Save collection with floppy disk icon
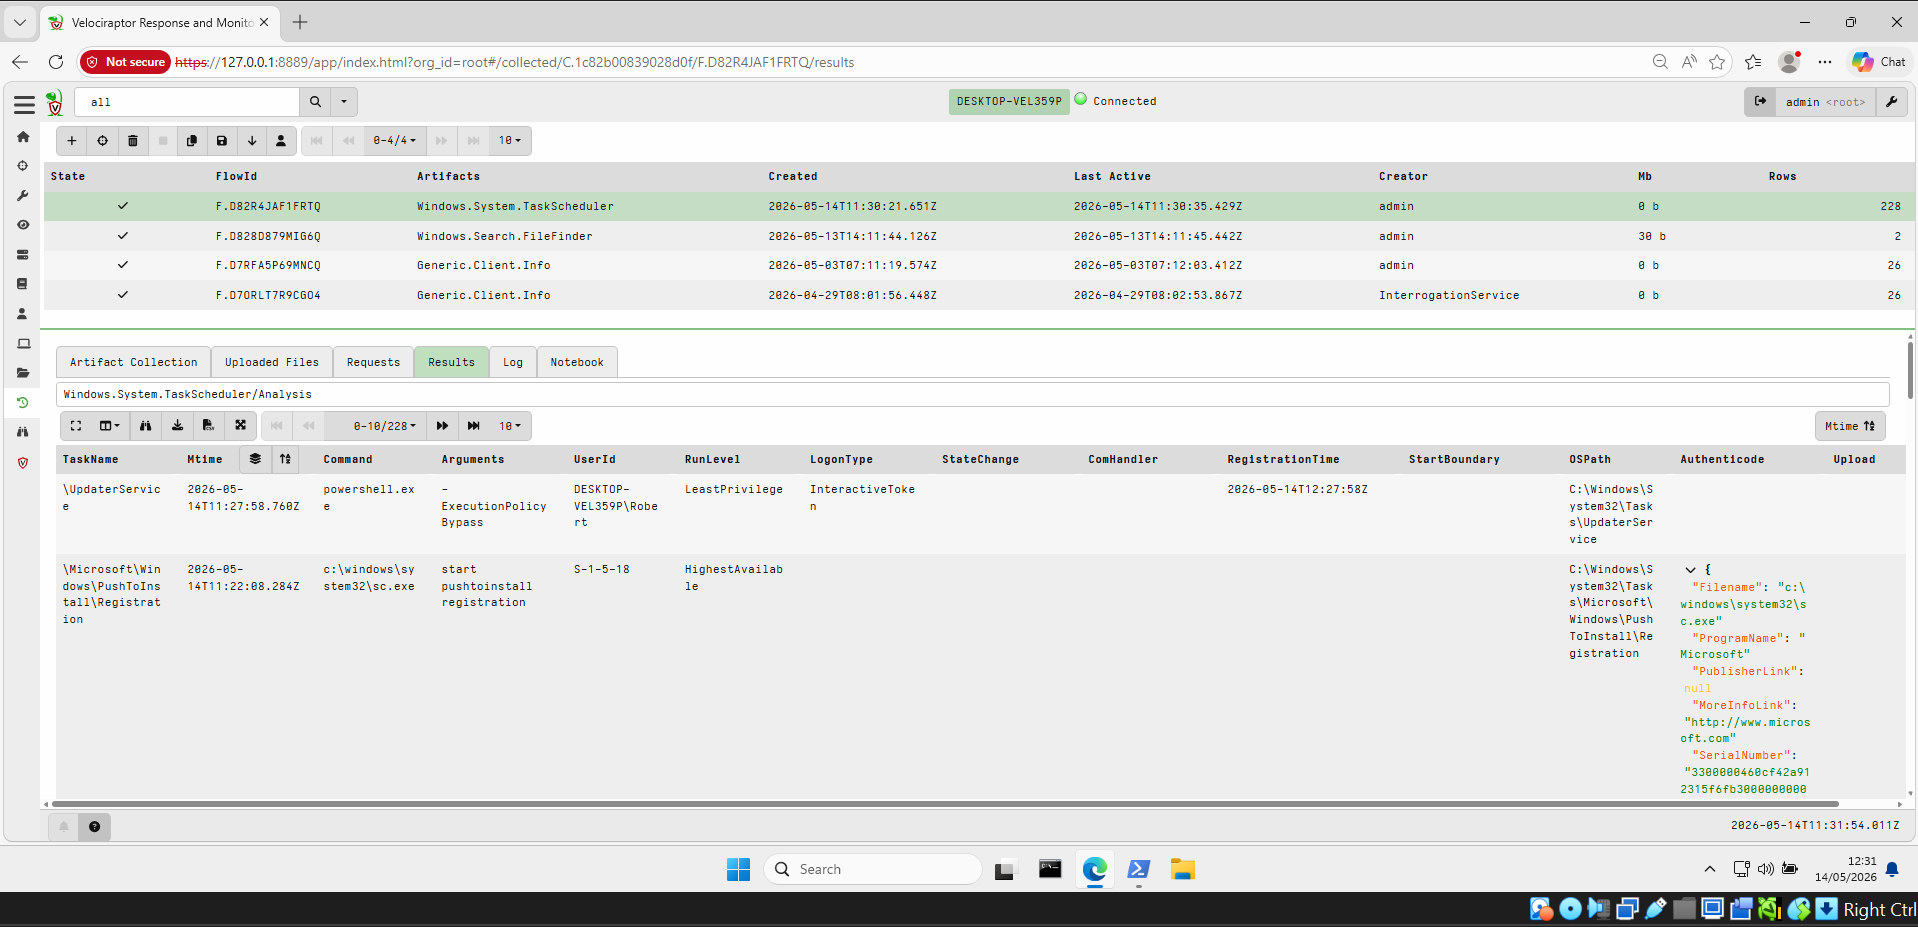1918x927 pixels. point(222,141)
